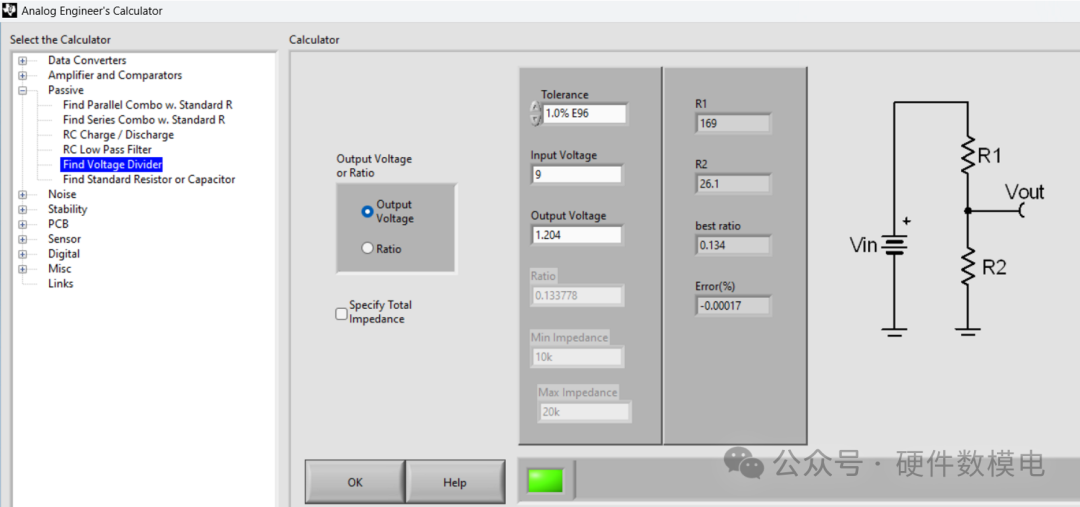The image size is (1080, 507).
Task: Click the best ratio value 0.134
Action: tap(733, 245)
